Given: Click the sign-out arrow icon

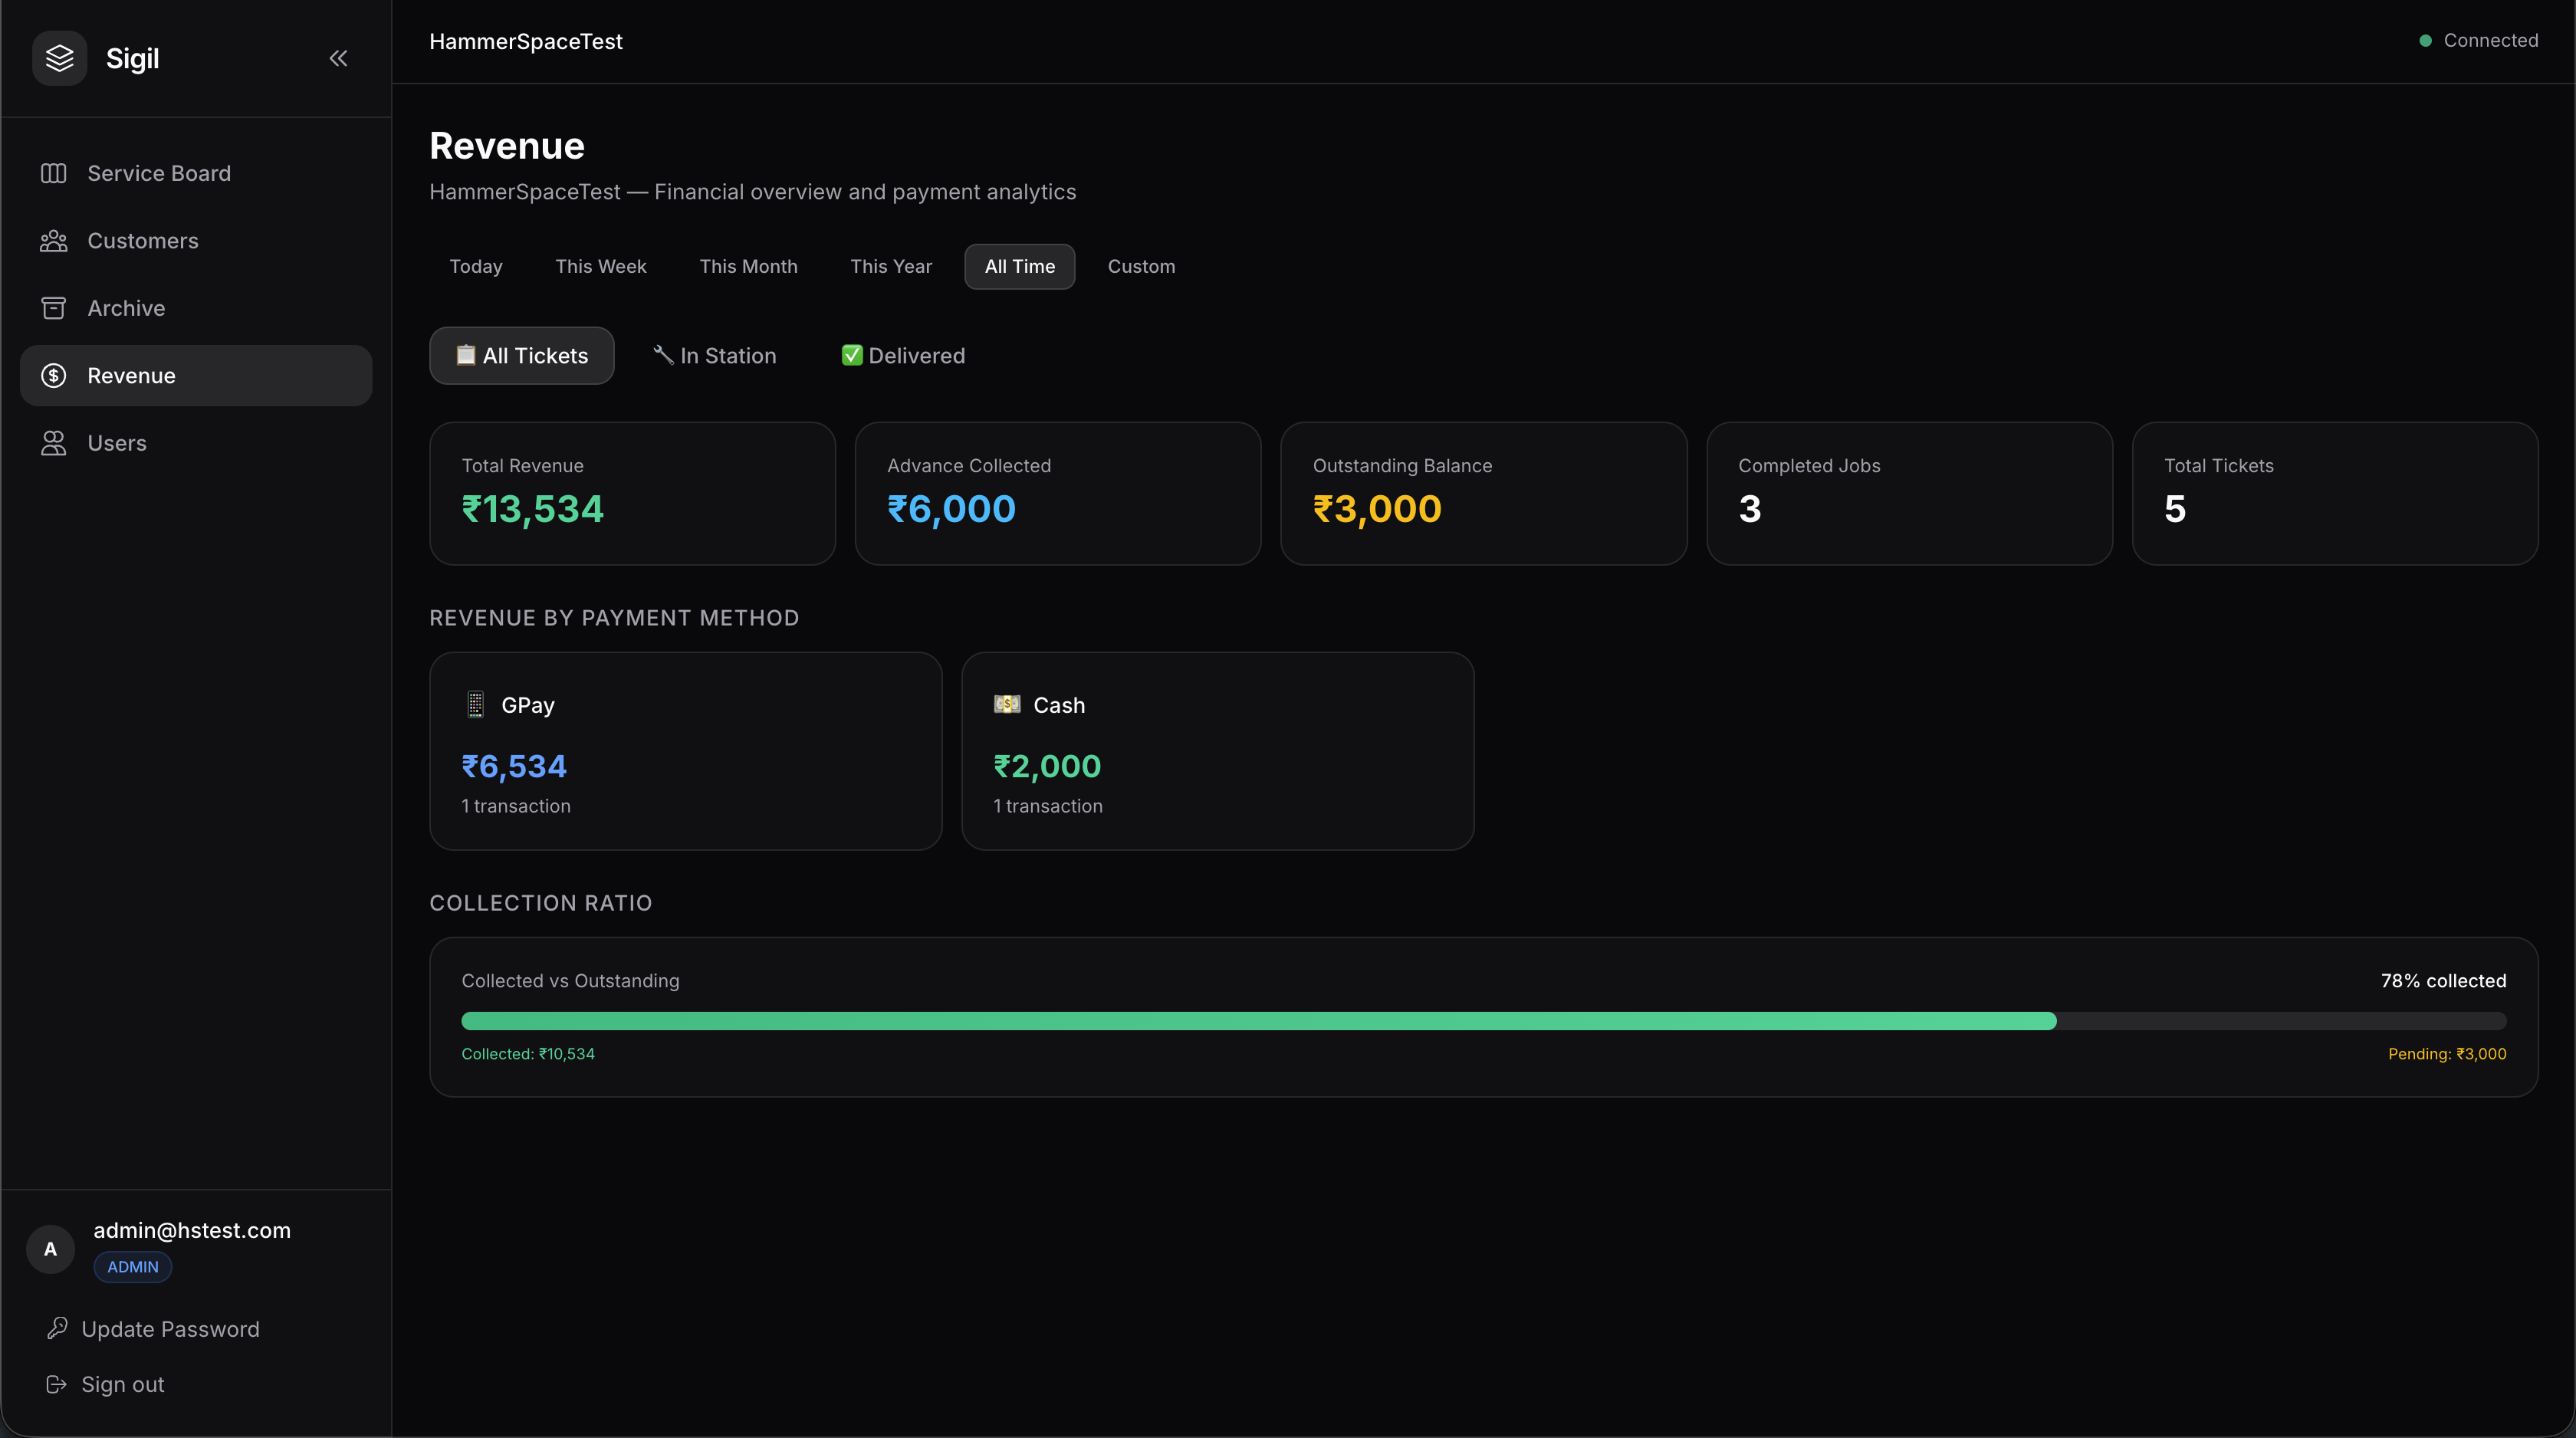Looking at the screenshot, I should tap(57, 1384).
